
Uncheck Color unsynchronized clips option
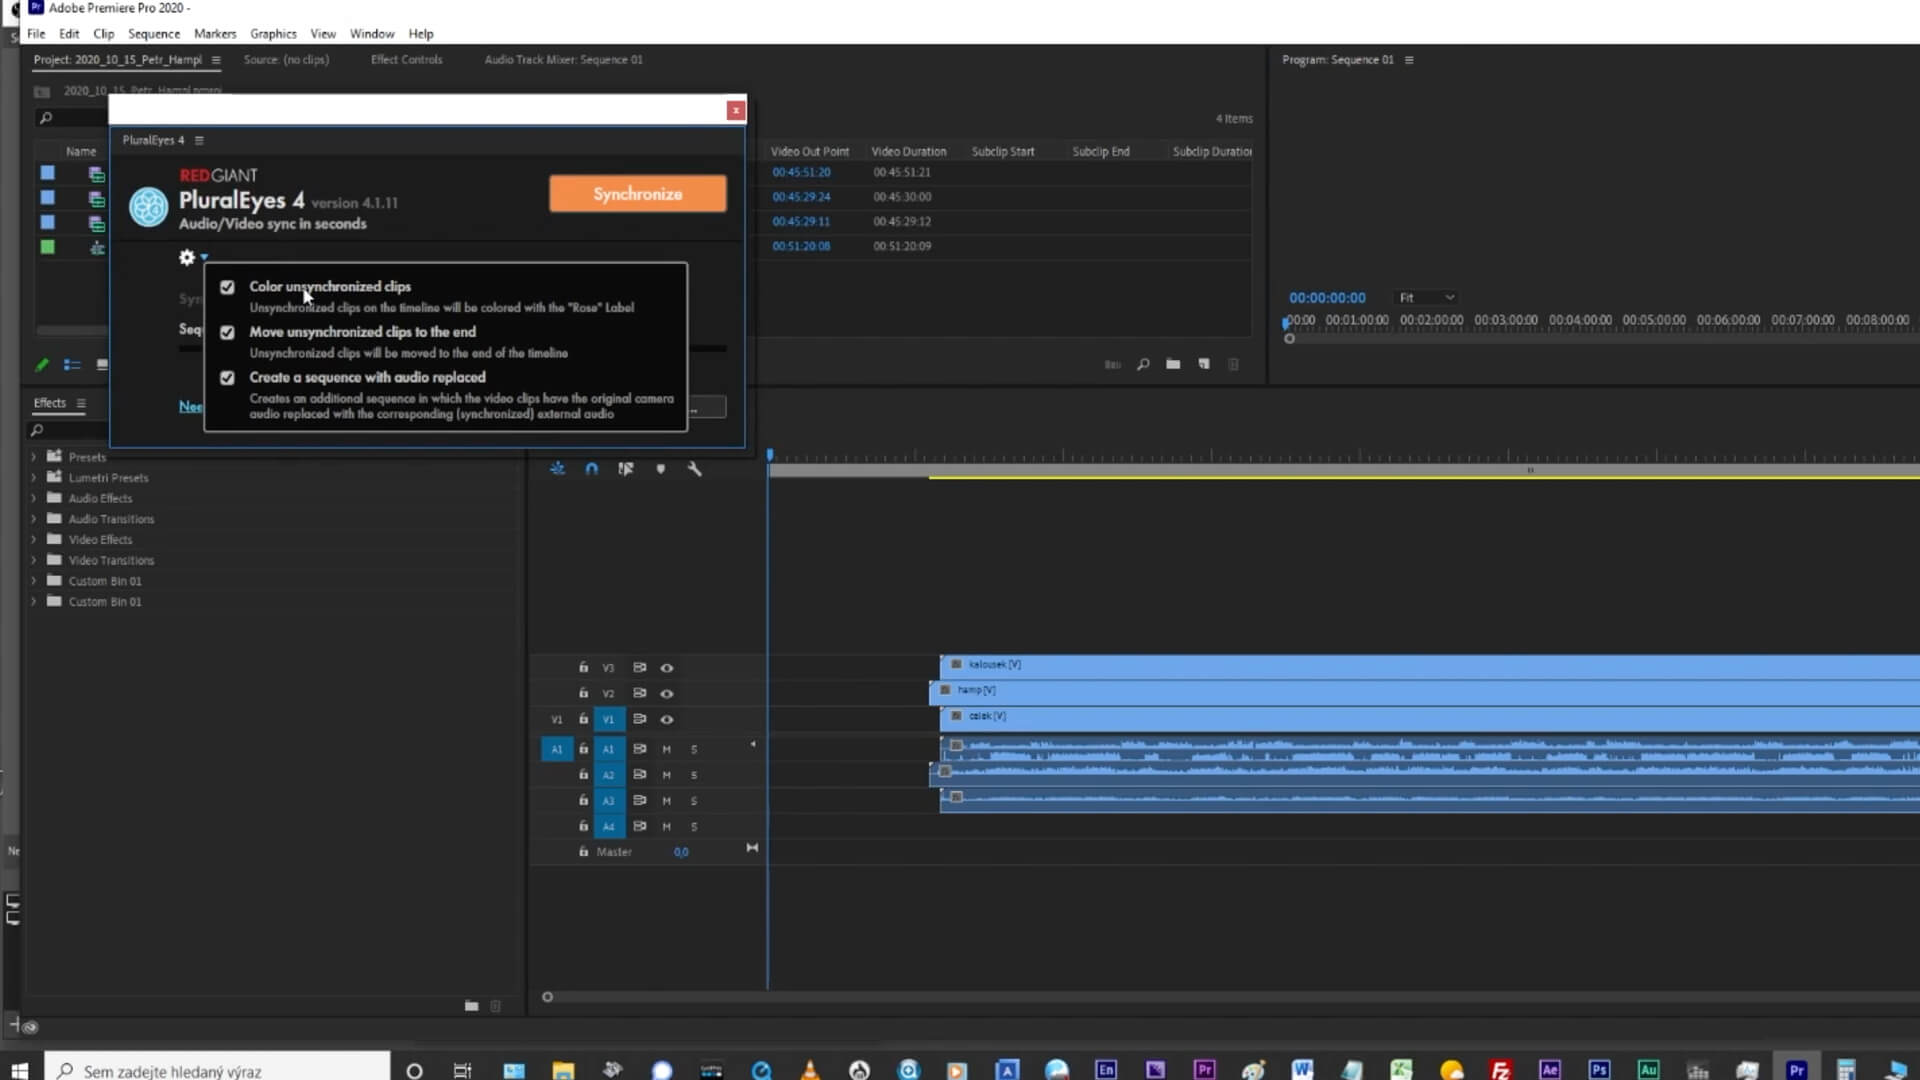[x=227, y=287]
